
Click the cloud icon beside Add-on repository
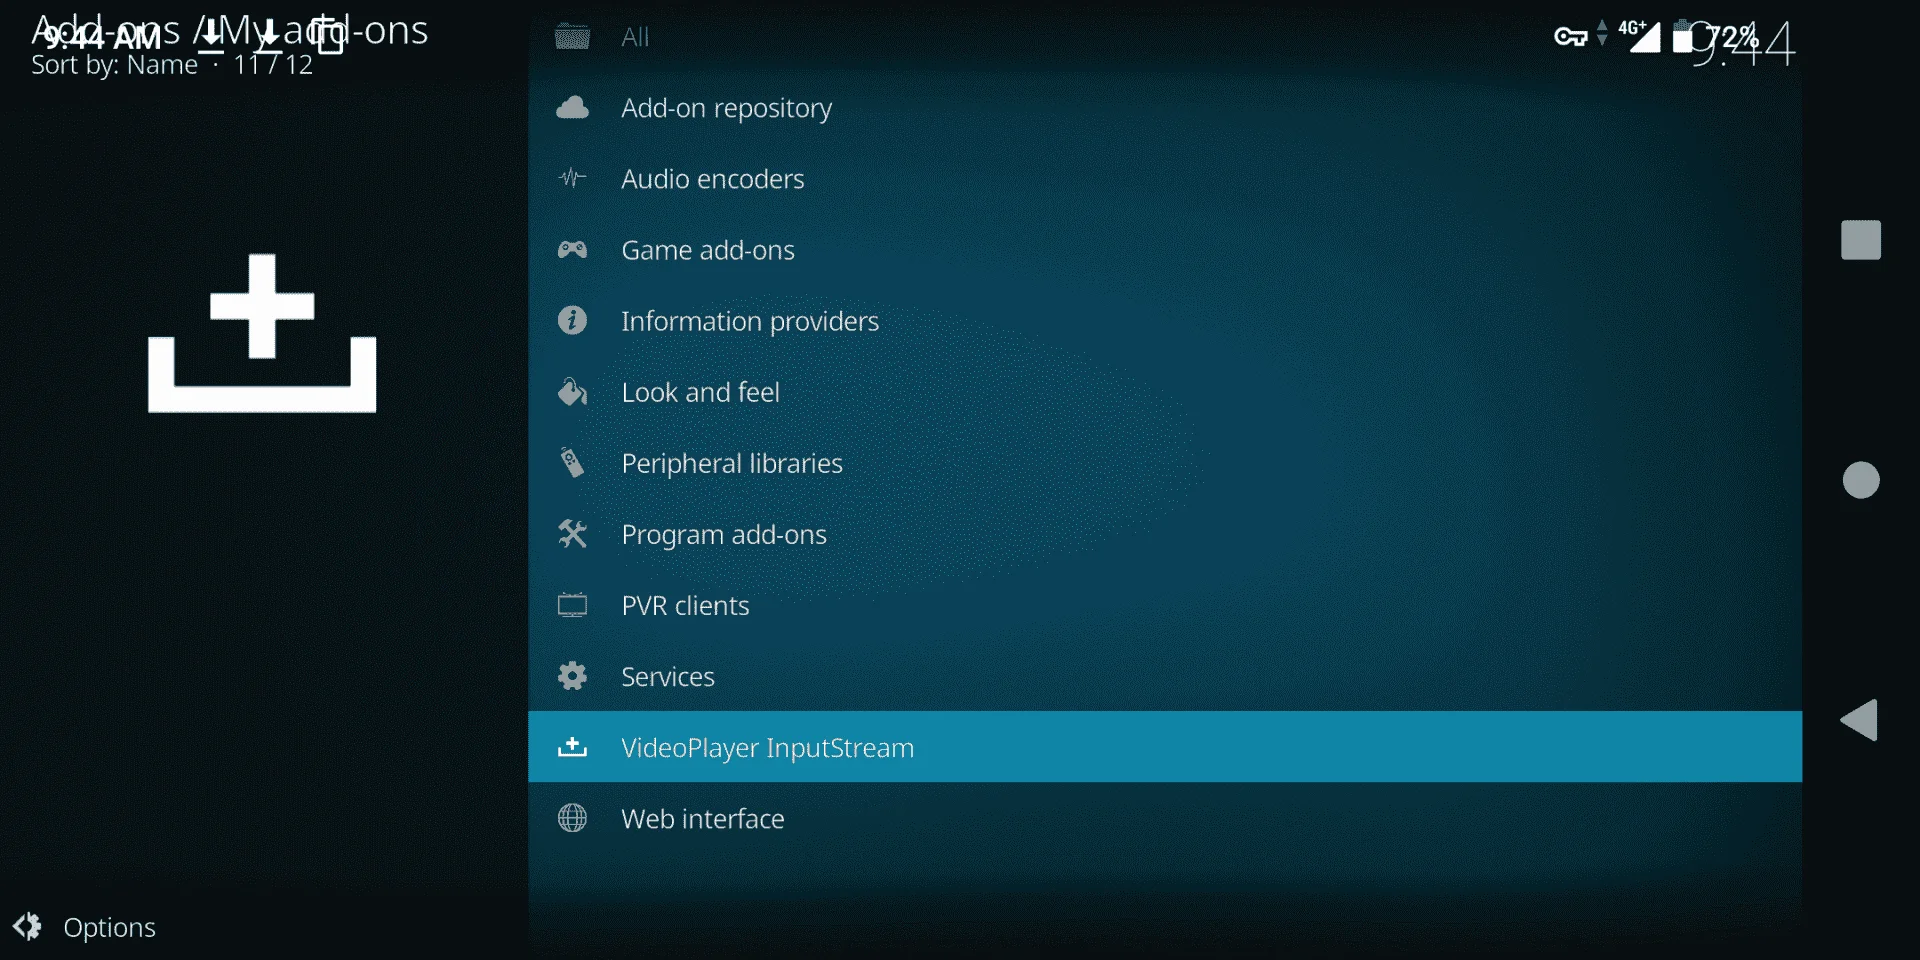tap(572, 108)
